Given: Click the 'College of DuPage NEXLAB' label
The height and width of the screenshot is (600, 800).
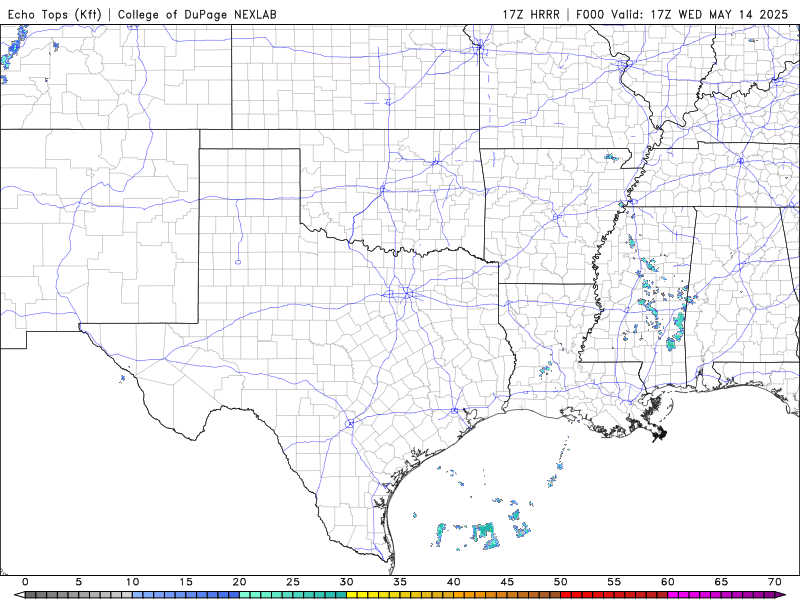Looking at the screenshot, I should coord(197,14).
